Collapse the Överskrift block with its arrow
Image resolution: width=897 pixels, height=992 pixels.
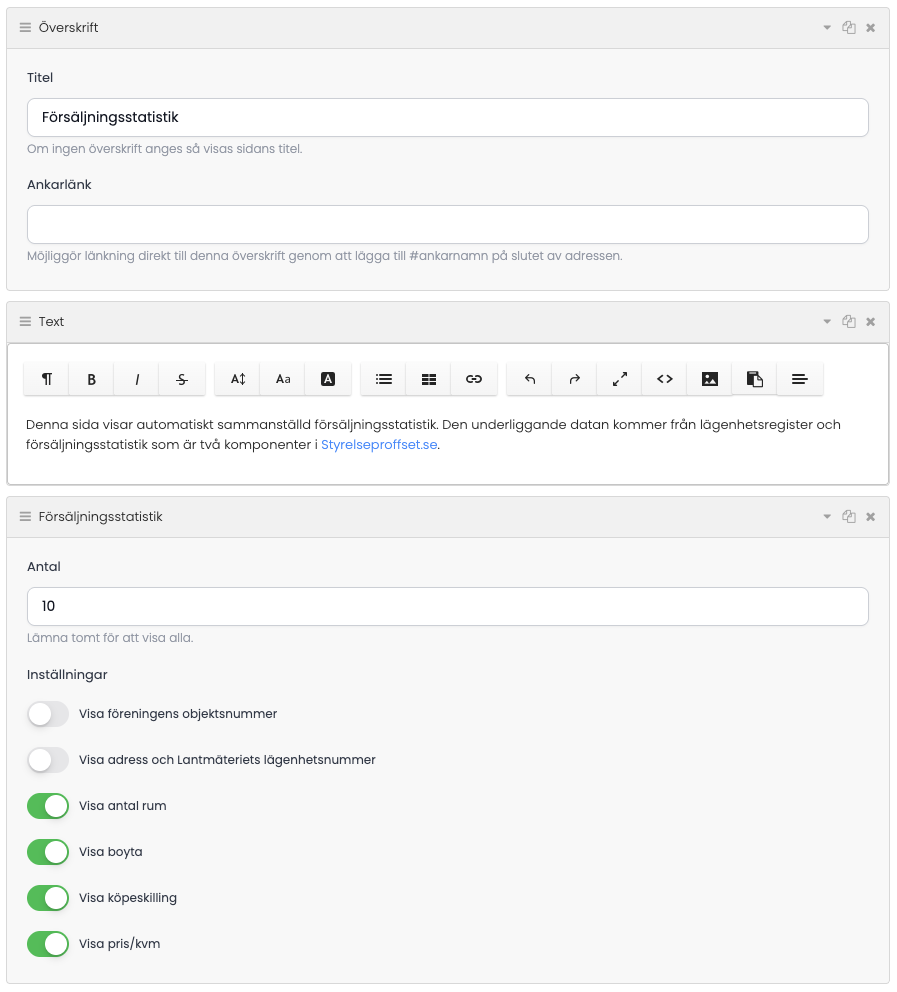coord(827,28)
